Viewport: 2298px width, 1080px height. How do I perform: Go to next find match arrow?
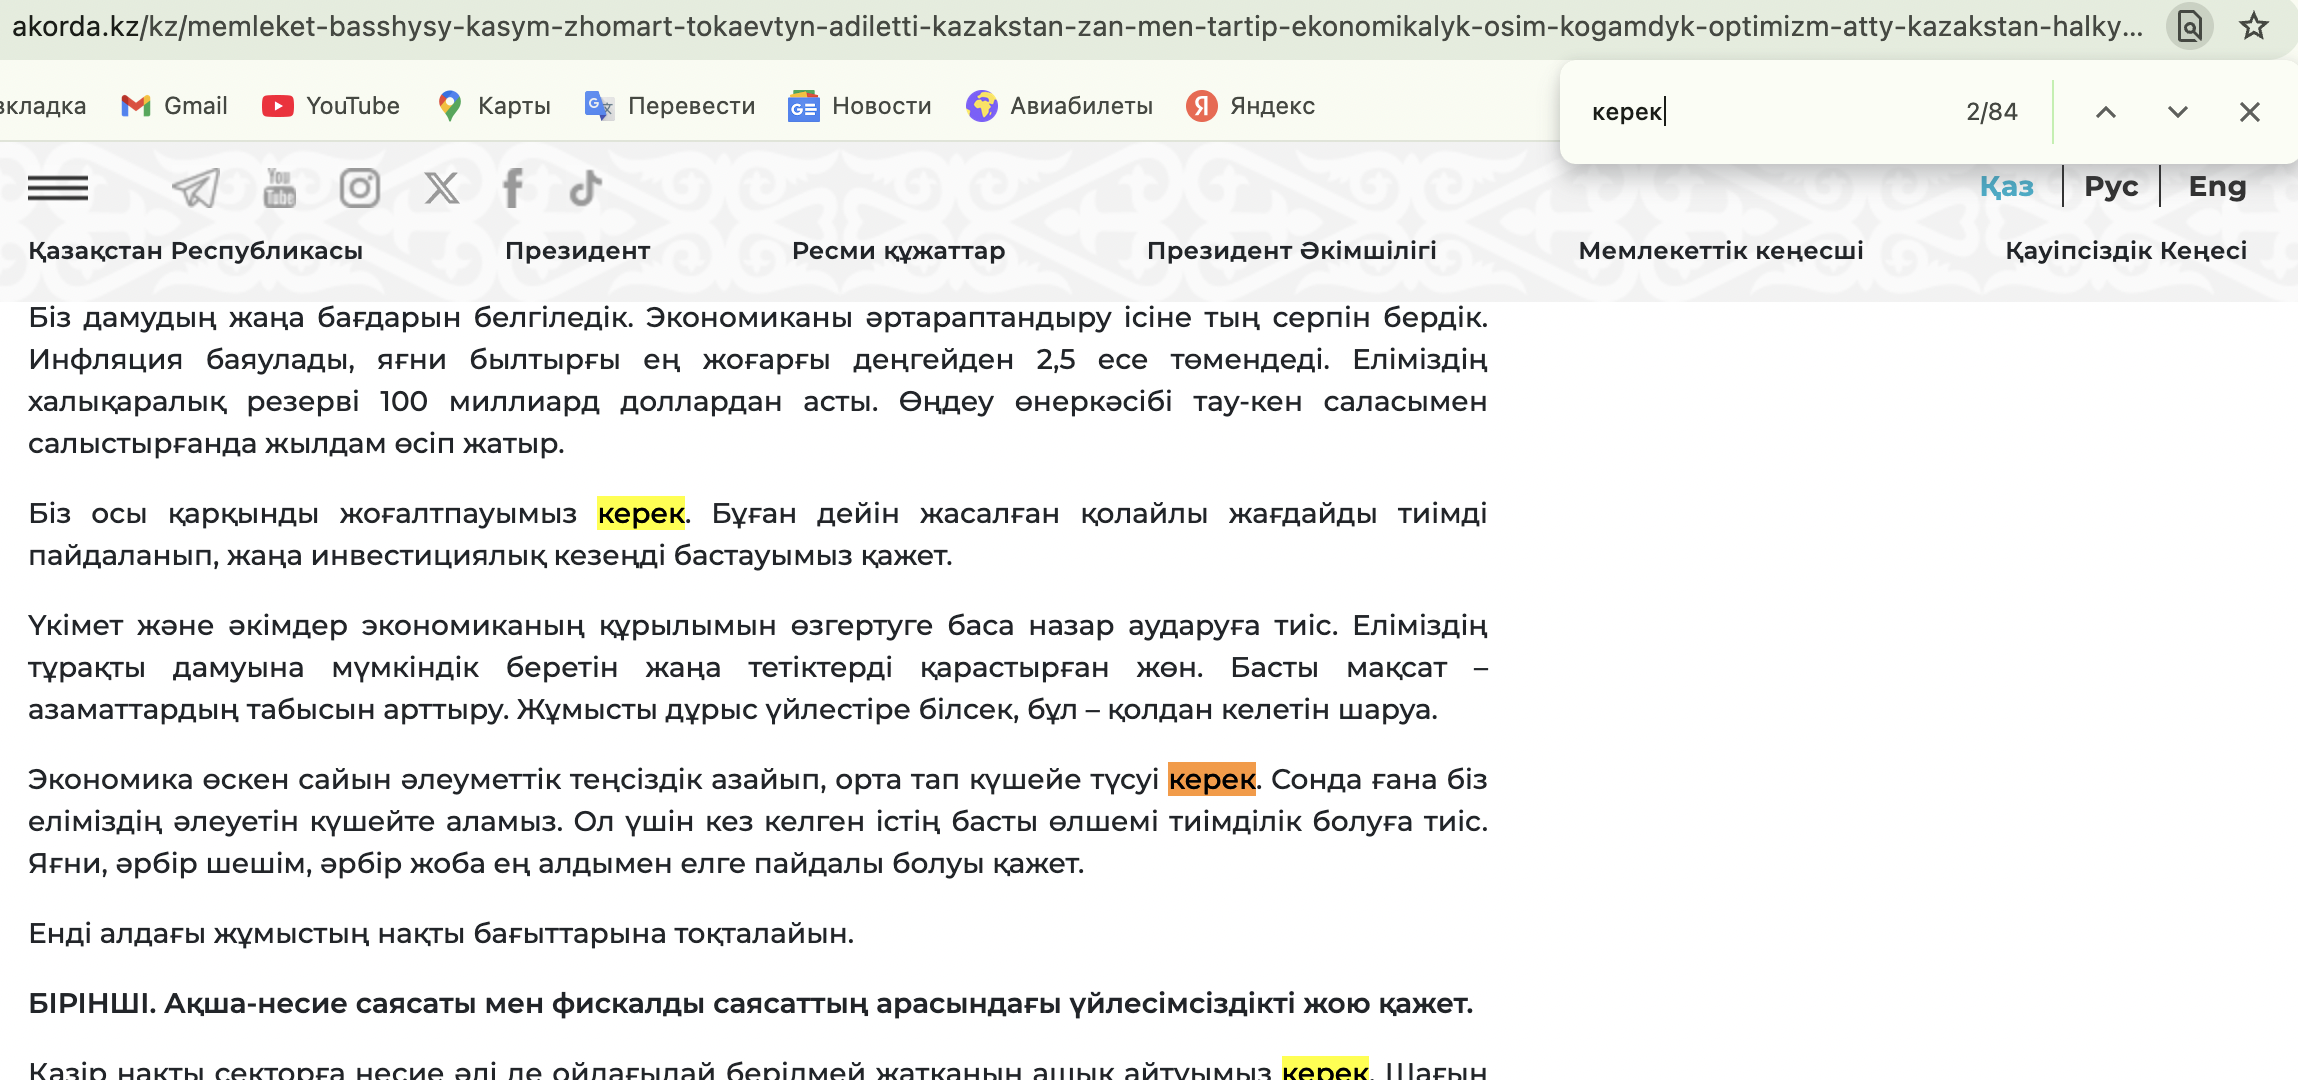[x=2177, y=112]
